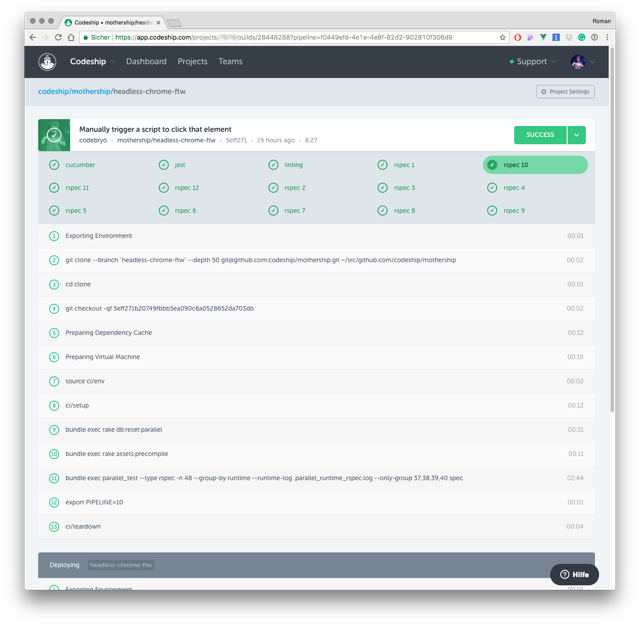Click the Vue devtools extension icon

coord(543,37)
